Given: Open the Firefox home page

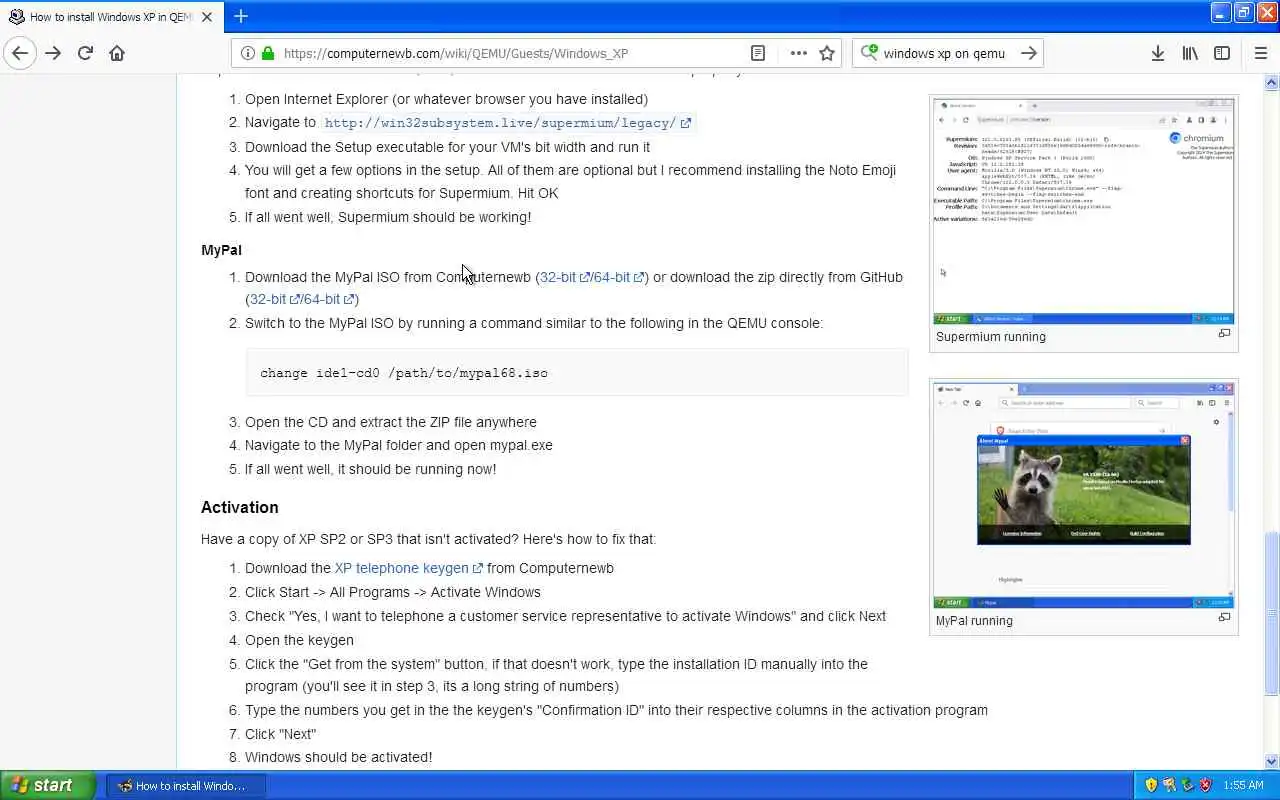Looking at the screenshot, I should coord(117,53).
